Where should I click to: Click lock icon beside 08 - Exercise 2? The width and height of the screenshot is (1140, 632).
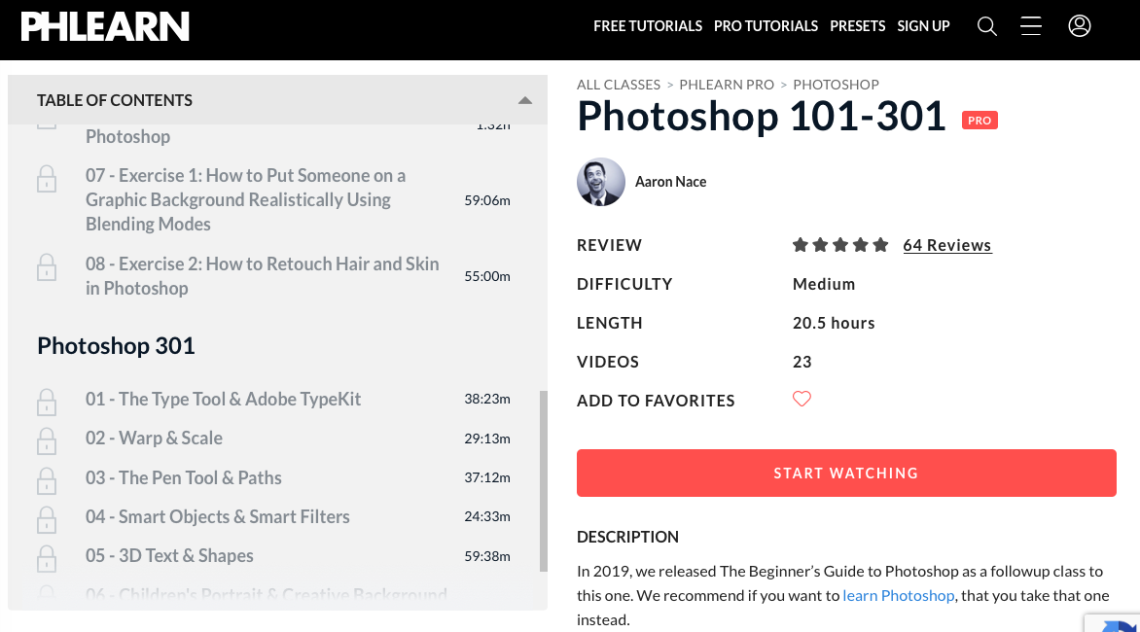47,268
